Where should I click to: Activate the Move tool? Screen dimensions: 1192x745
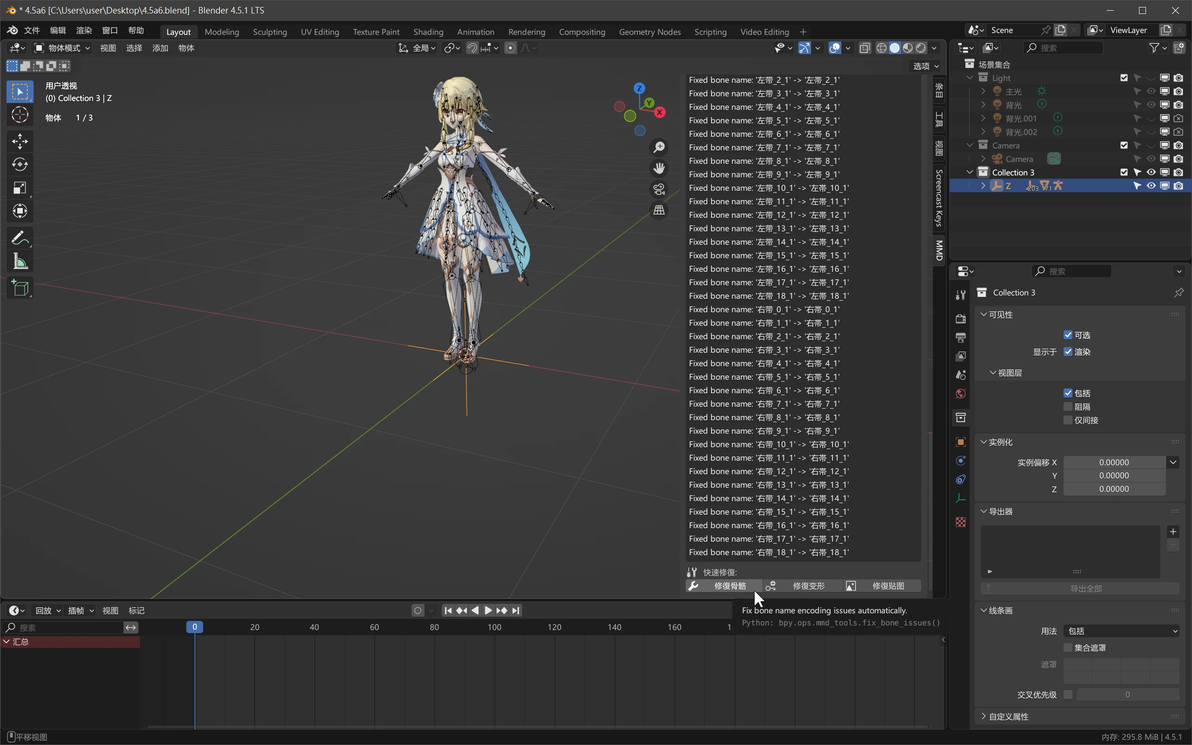coord(20,141)
